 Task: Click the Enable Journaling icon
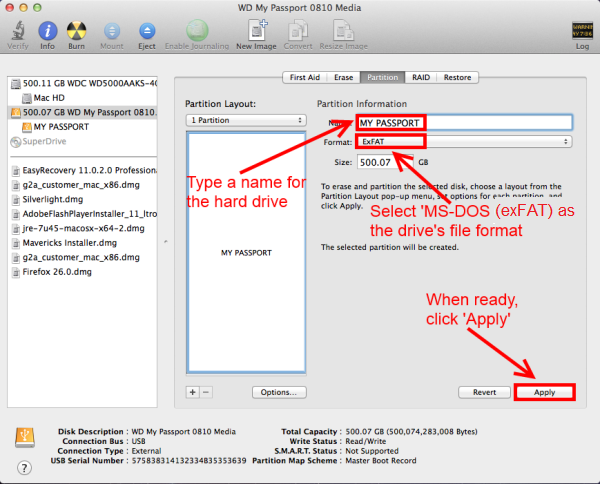tap(197, 30)
